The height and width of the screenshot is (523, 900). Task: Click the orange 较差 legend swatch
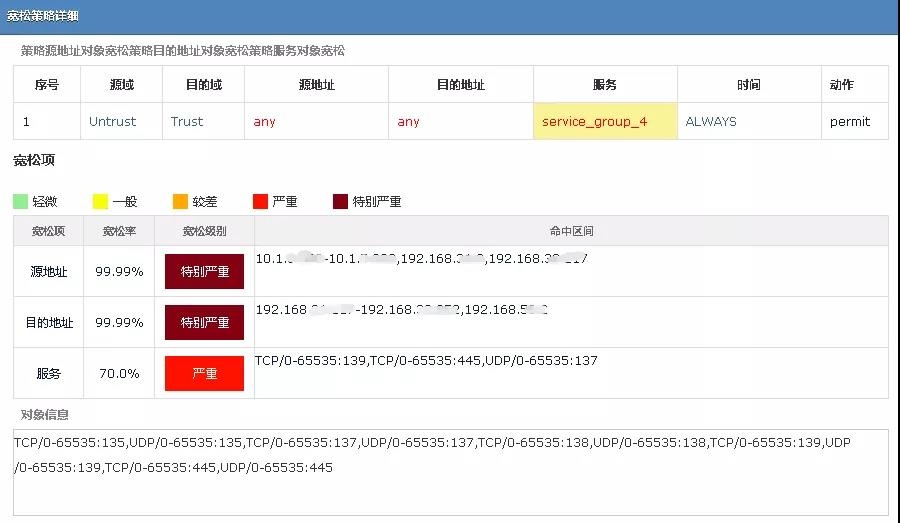[180, 202]
